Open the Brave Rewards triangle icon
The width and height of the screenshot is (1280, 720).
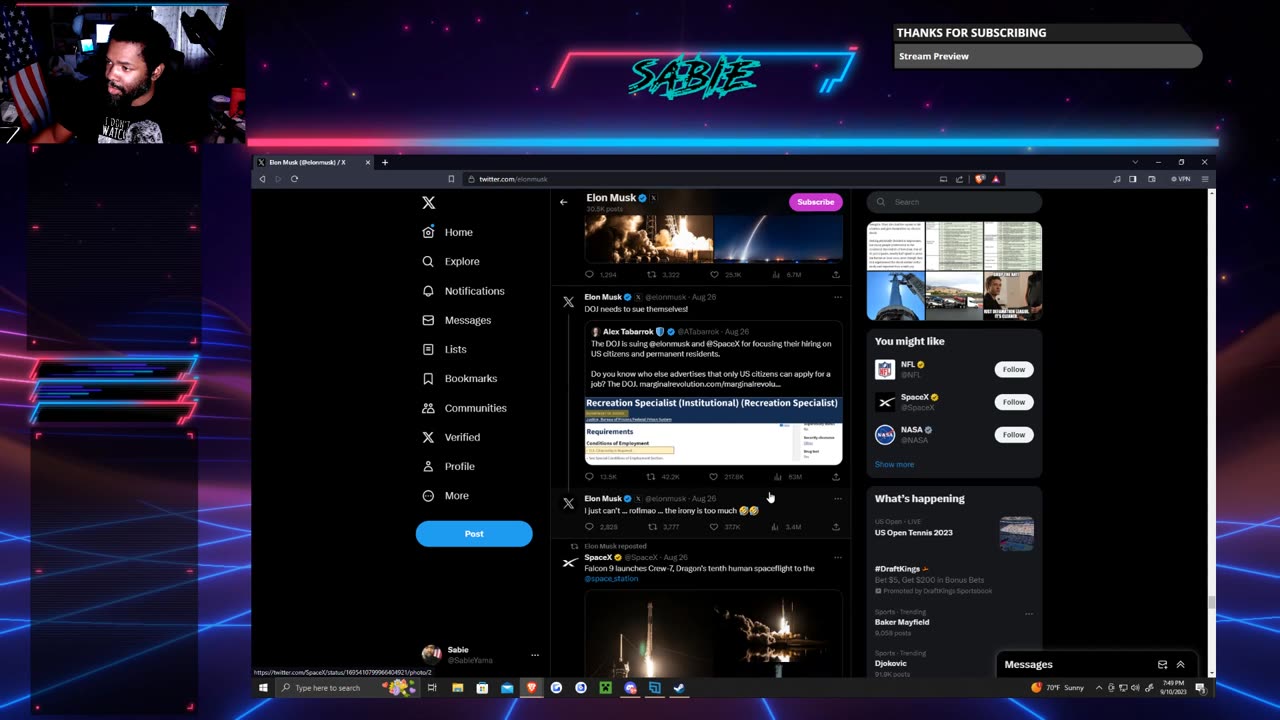tap(995, 179)
